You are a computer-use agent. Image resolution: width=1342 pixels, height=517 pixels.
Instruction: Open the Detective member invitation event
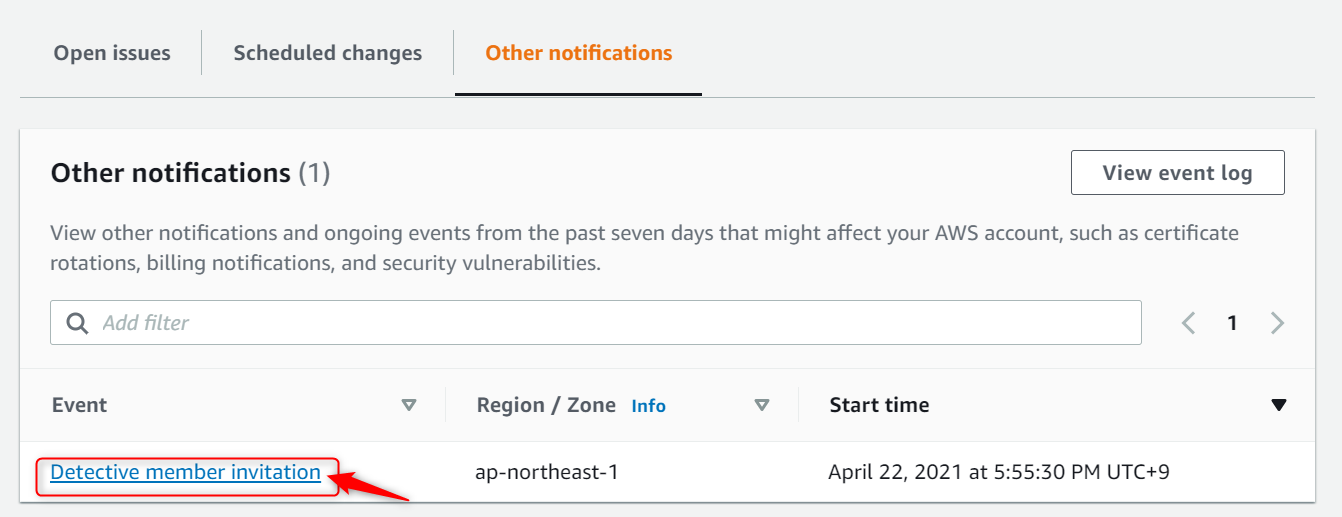pyautogui.click(x=185, y=472)
